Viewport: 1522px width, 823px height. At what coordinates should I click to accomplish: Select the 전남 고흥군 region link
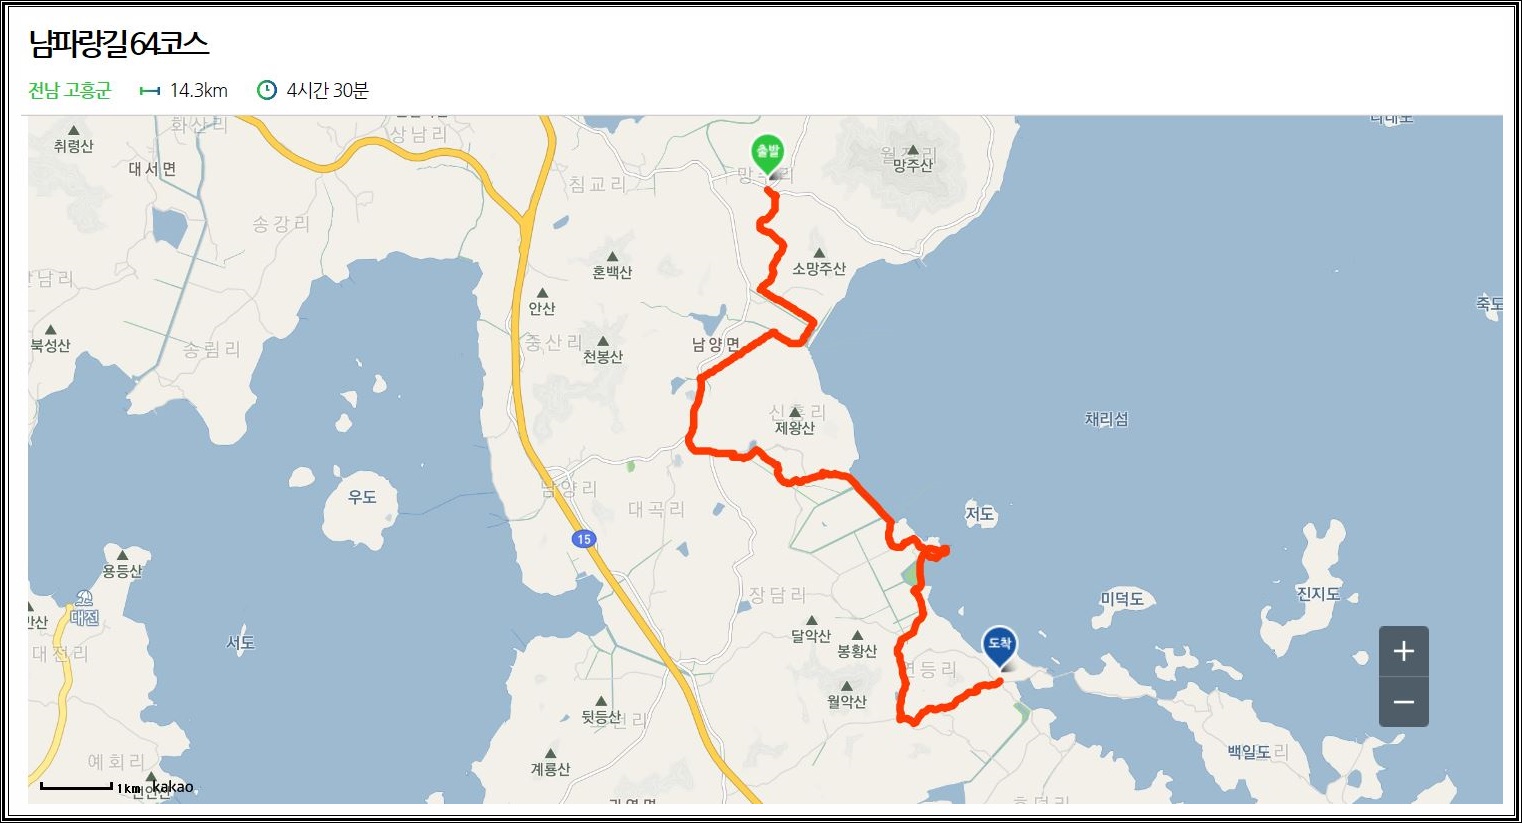click(x=70, y=90)
